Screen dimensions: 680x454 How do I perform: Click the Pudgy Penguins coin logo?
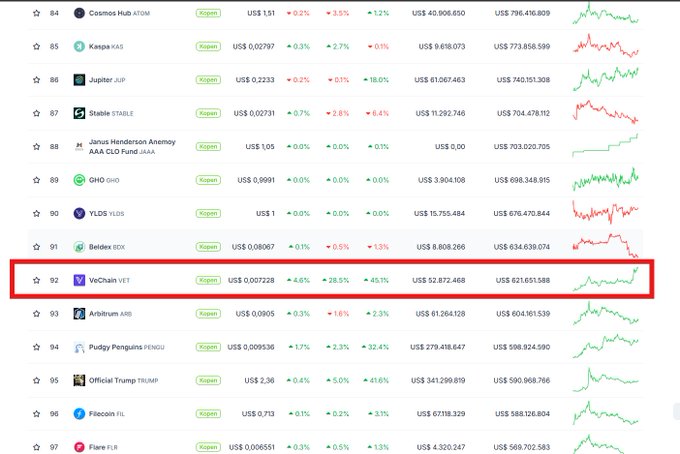[79, 347]
